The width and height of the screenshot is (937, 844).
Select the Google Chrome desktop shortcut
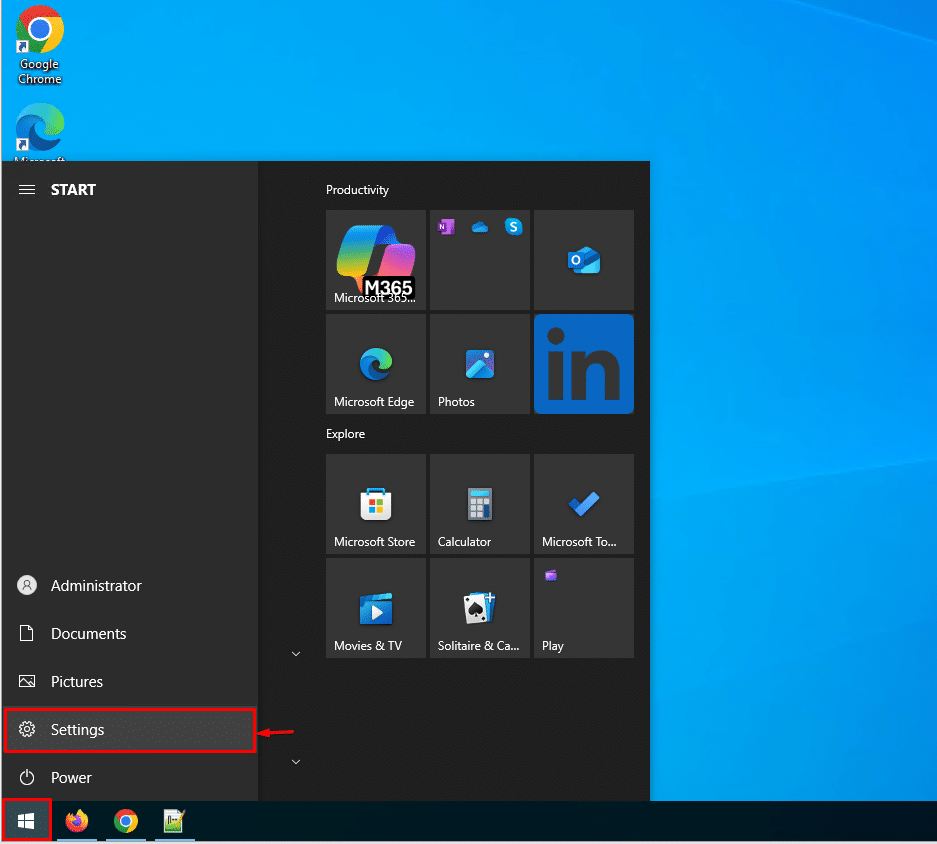coord(39,45)
